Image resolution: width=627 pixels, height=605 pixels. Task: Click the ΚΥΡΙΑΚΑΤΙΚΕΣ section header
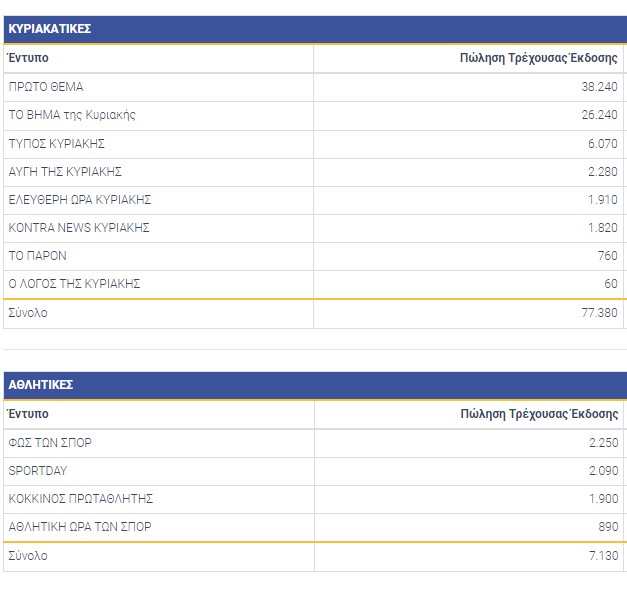pos(49,29)
